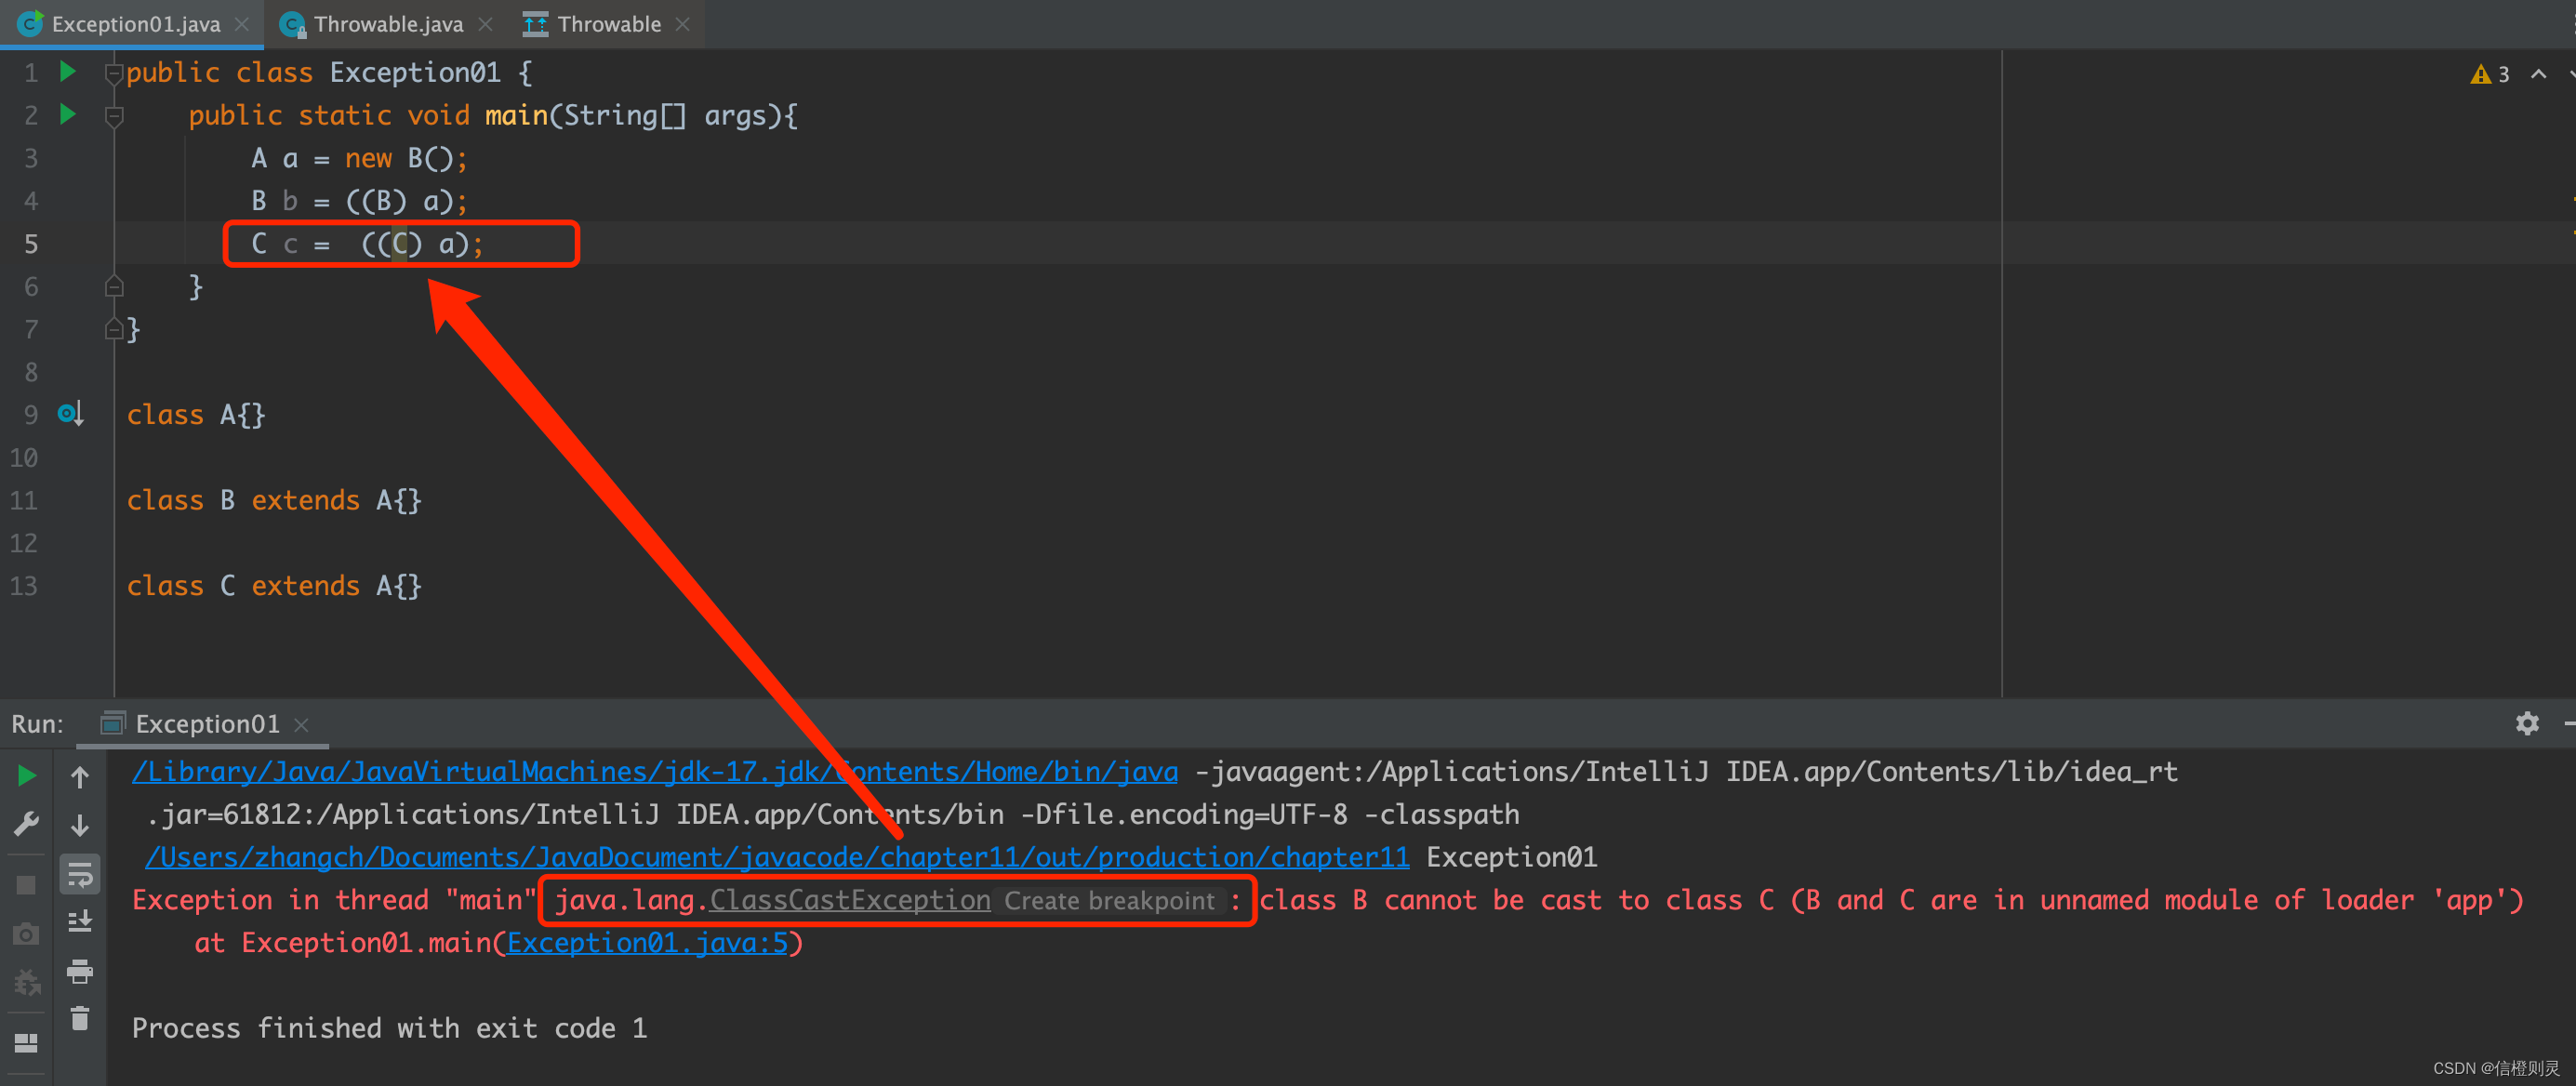
Task: Click 'class C extends A{}' declaration
Action: tap(274, 586)
